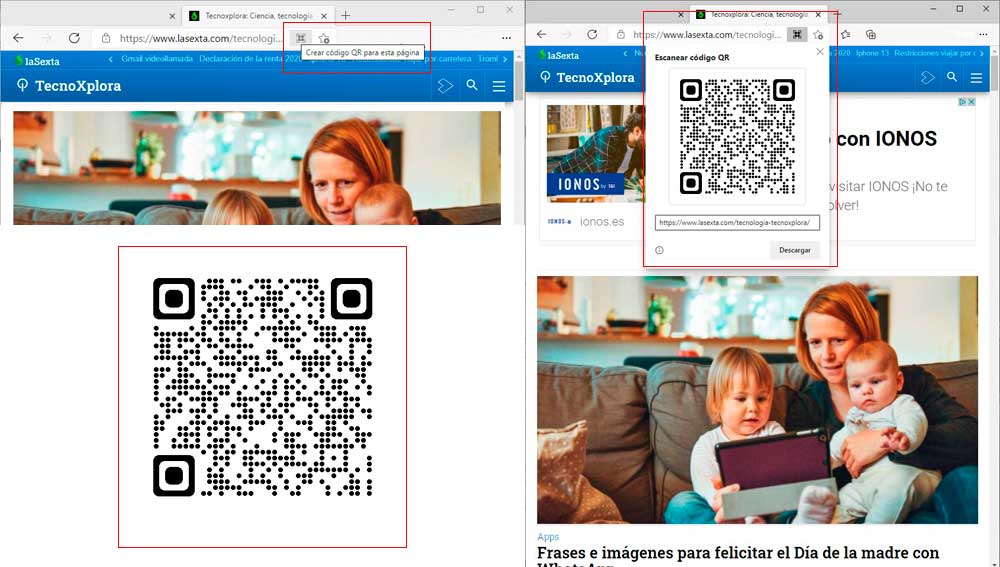This screenshot has width=1000, height=567.
Task: Open the AdChoices icon on the ad
Action: pyautogui.click(x=964, y=101)
